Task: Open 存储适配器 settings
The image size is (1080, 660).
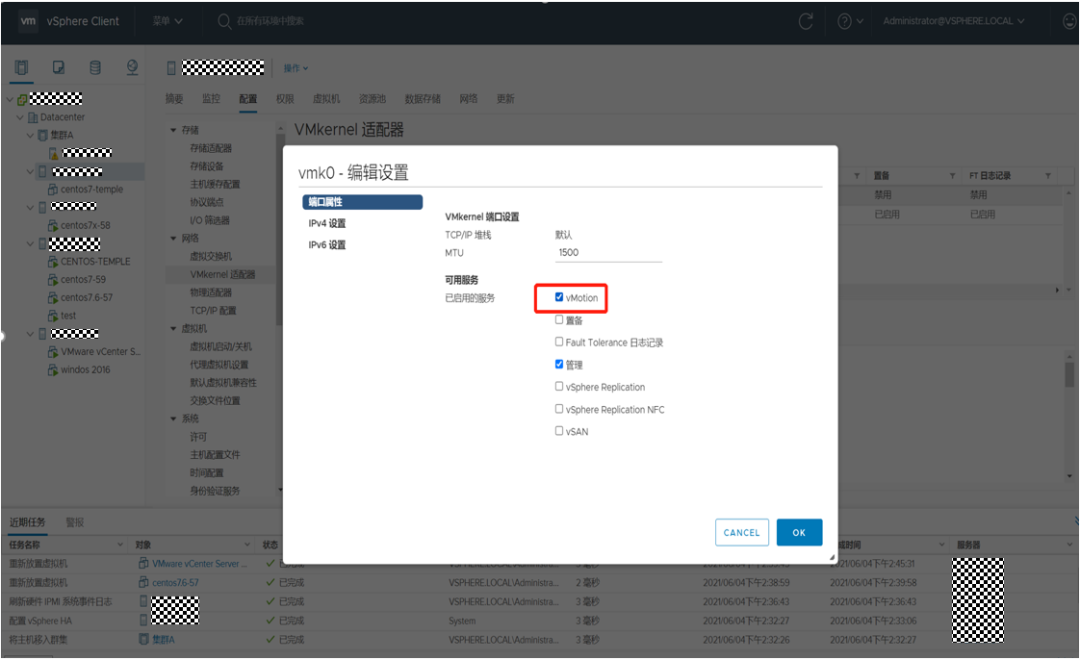Action: tap(211, 148)
